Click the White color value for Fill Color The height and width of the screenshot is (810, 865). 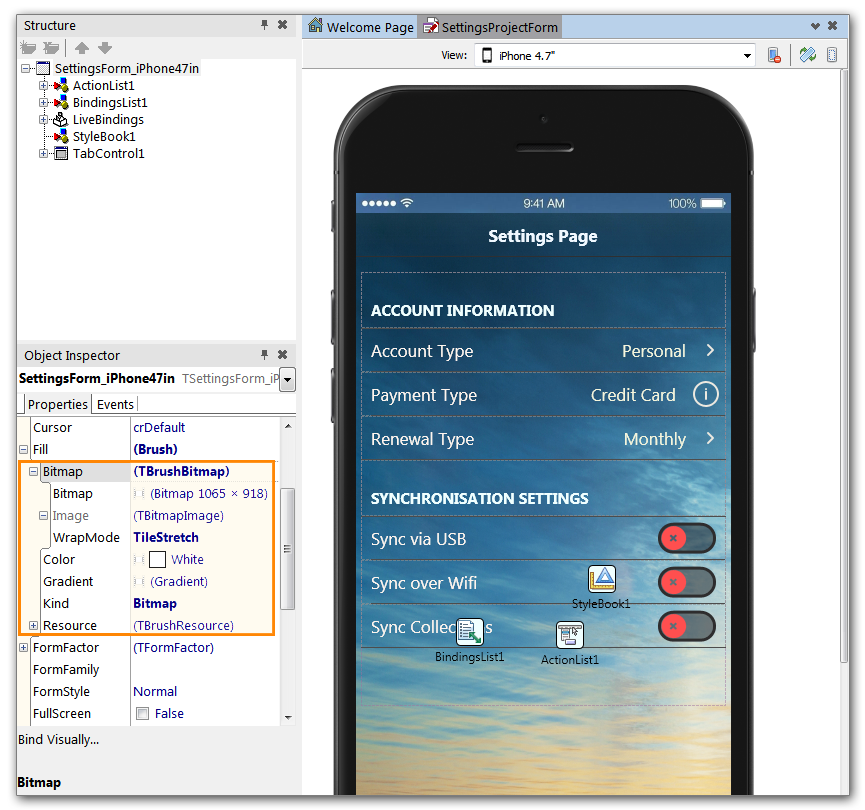pos(185,559)
